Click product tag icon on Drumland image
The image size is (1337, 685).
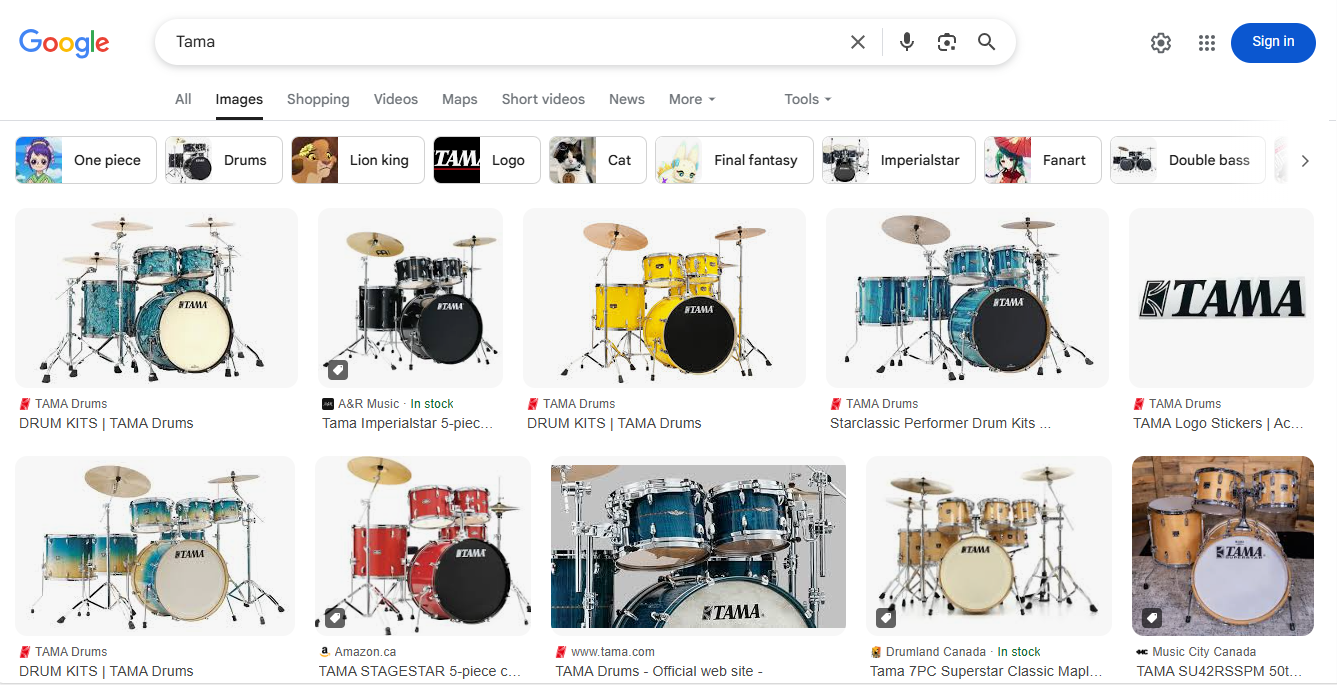pos(885,618)
